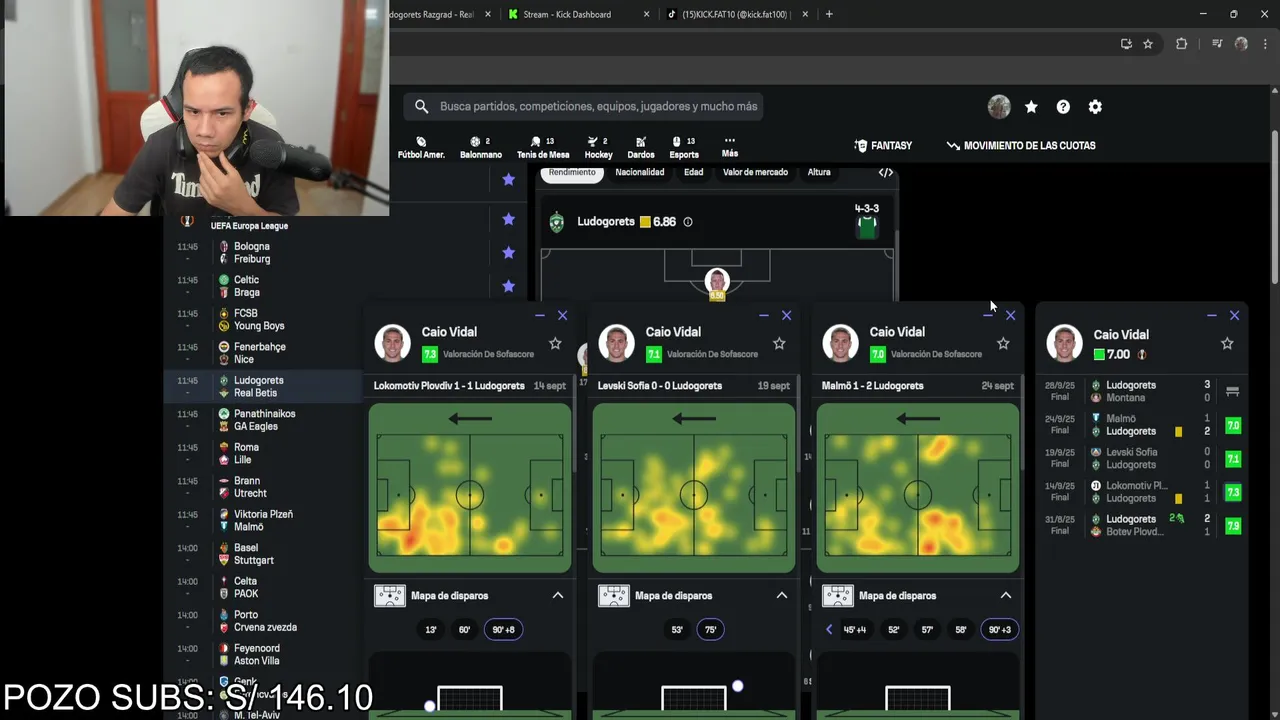Favorite Caio Vidal in Lokomotiv Plovdiv popup
The width and height of the screenshot is (1280, 720).
tap(555, 343)
